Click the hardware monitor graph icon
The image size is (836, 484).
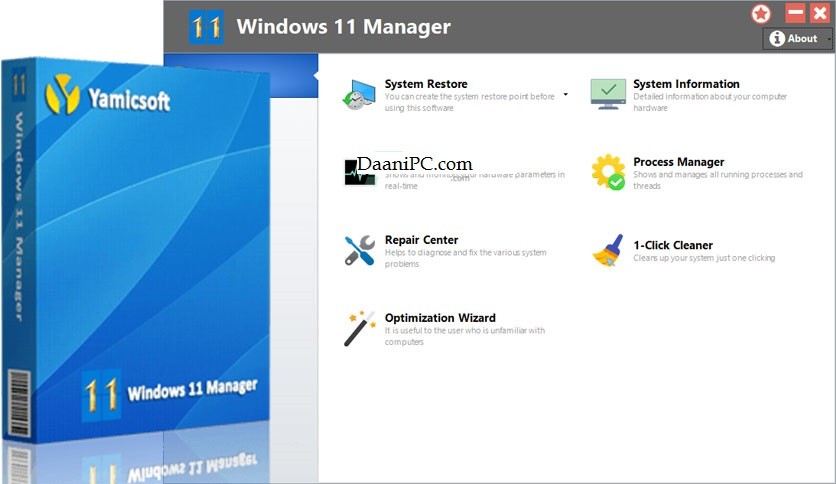(x=359, y=171)
